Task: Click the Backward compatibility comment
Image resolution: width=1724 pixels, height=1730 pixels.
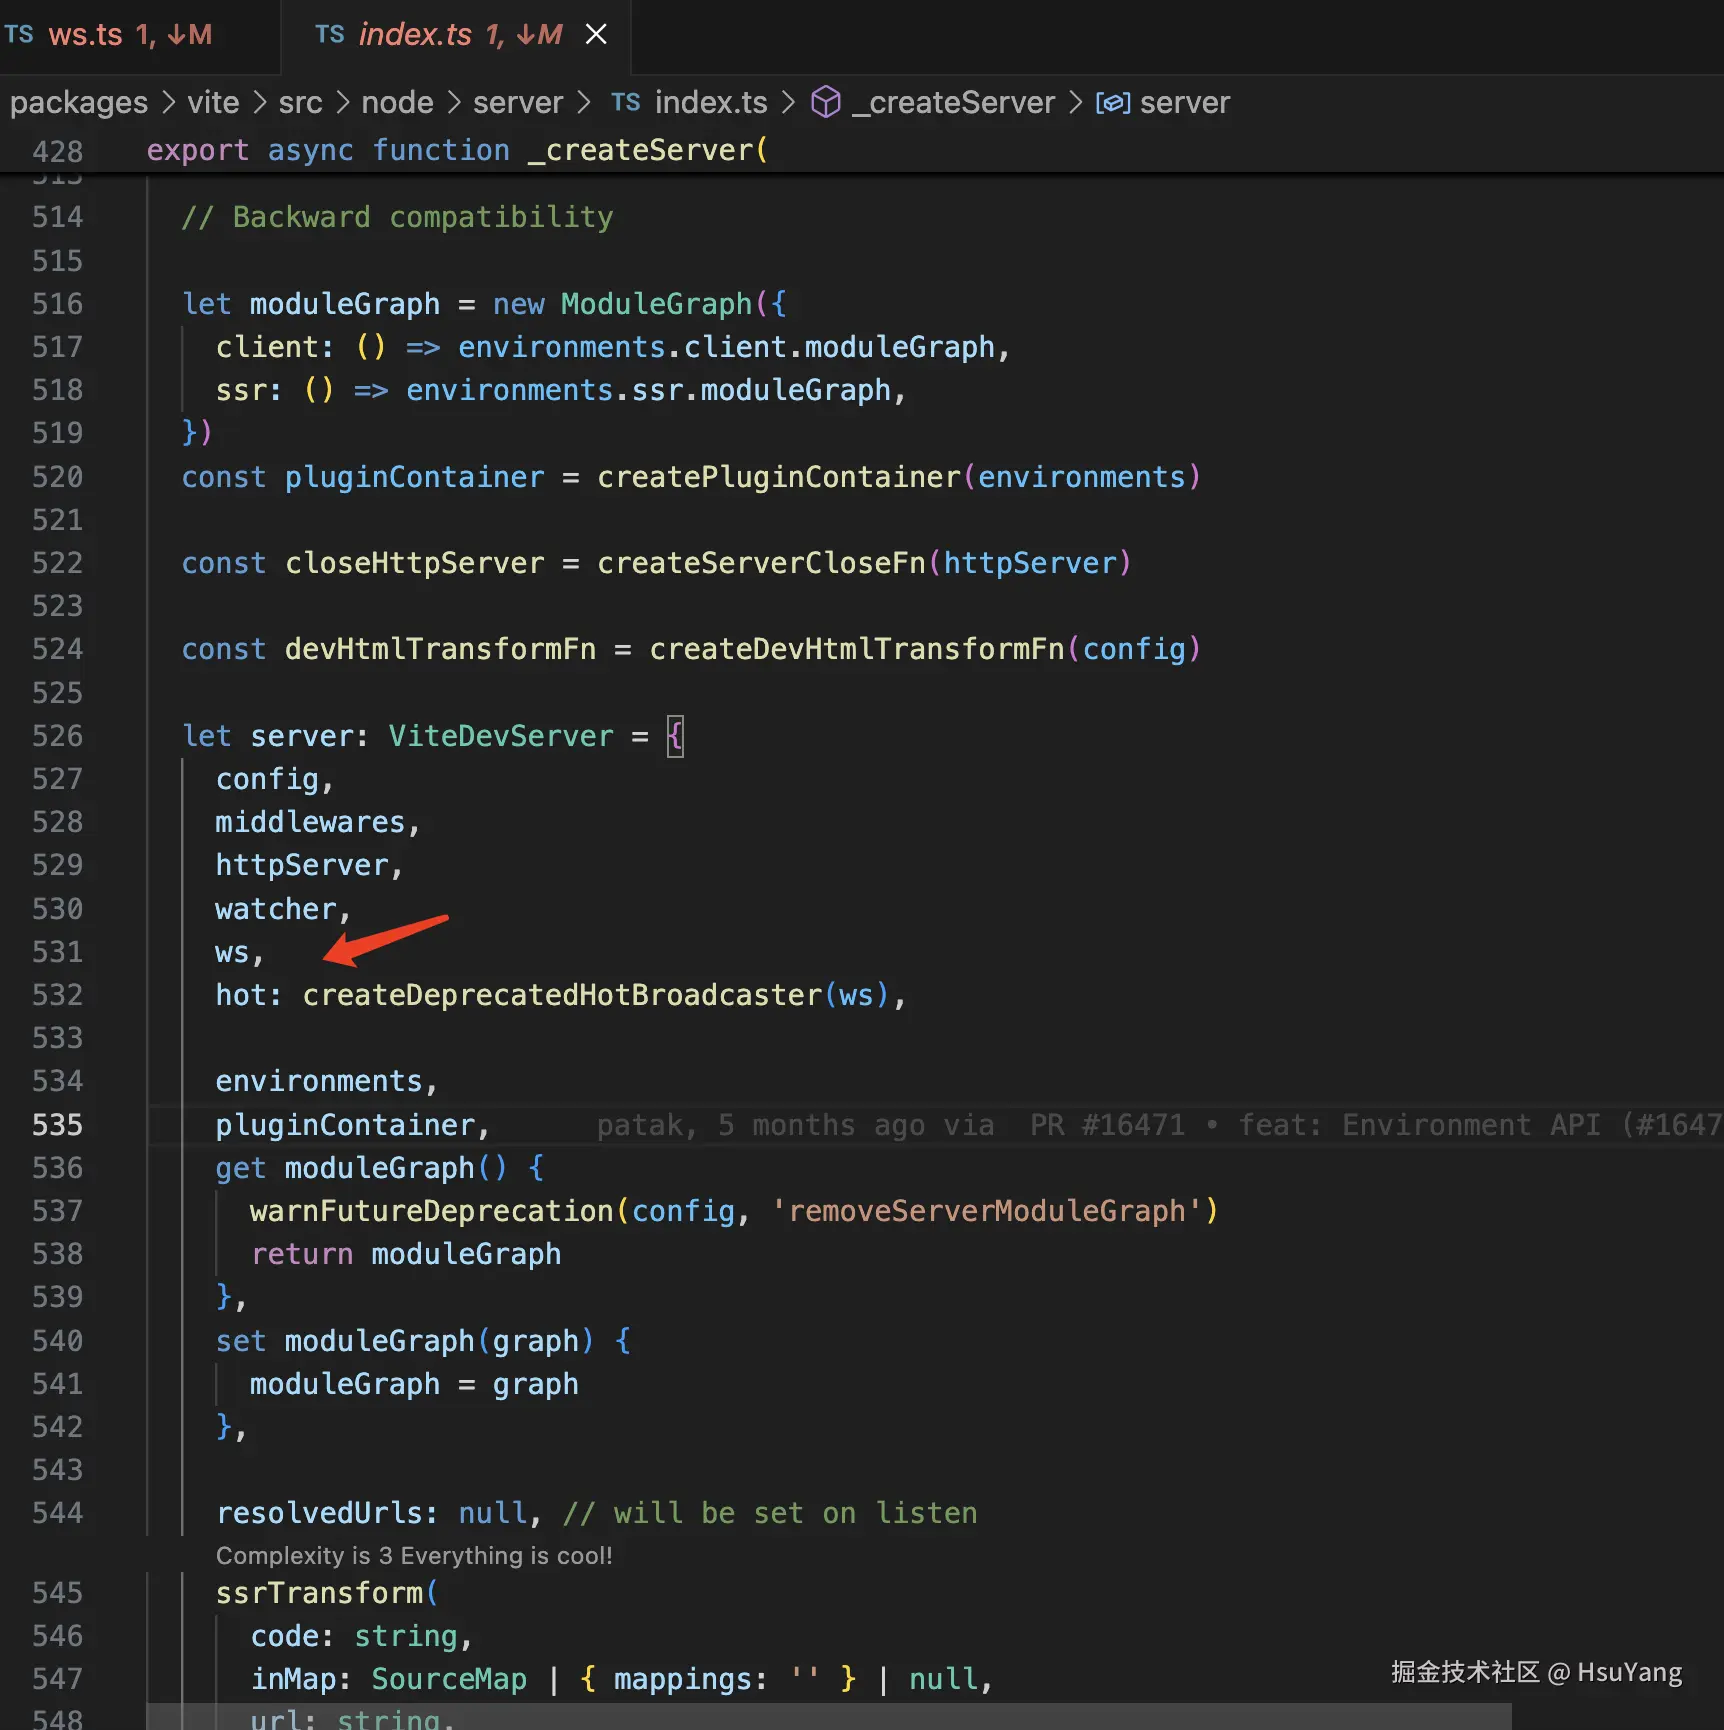Action: tap(397, 217)
